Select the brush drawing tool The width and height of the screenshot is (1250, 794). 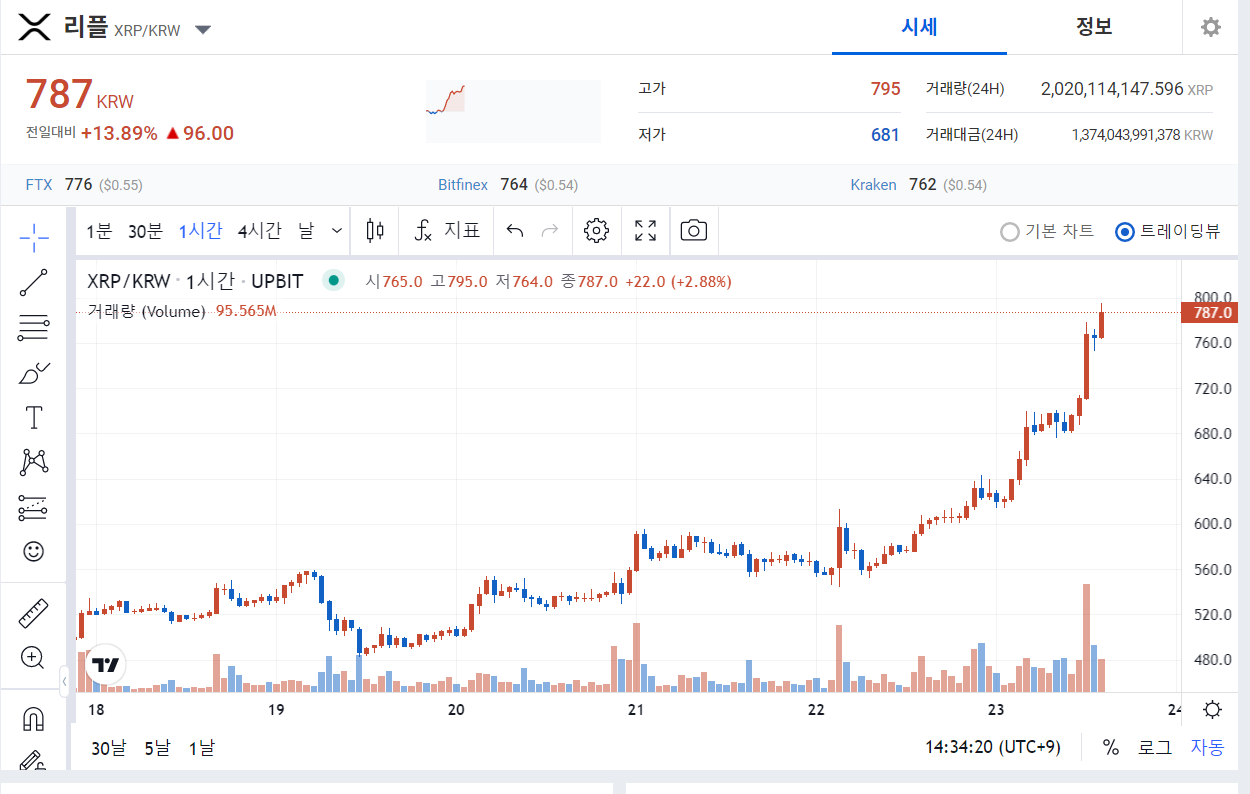(34, 373)
